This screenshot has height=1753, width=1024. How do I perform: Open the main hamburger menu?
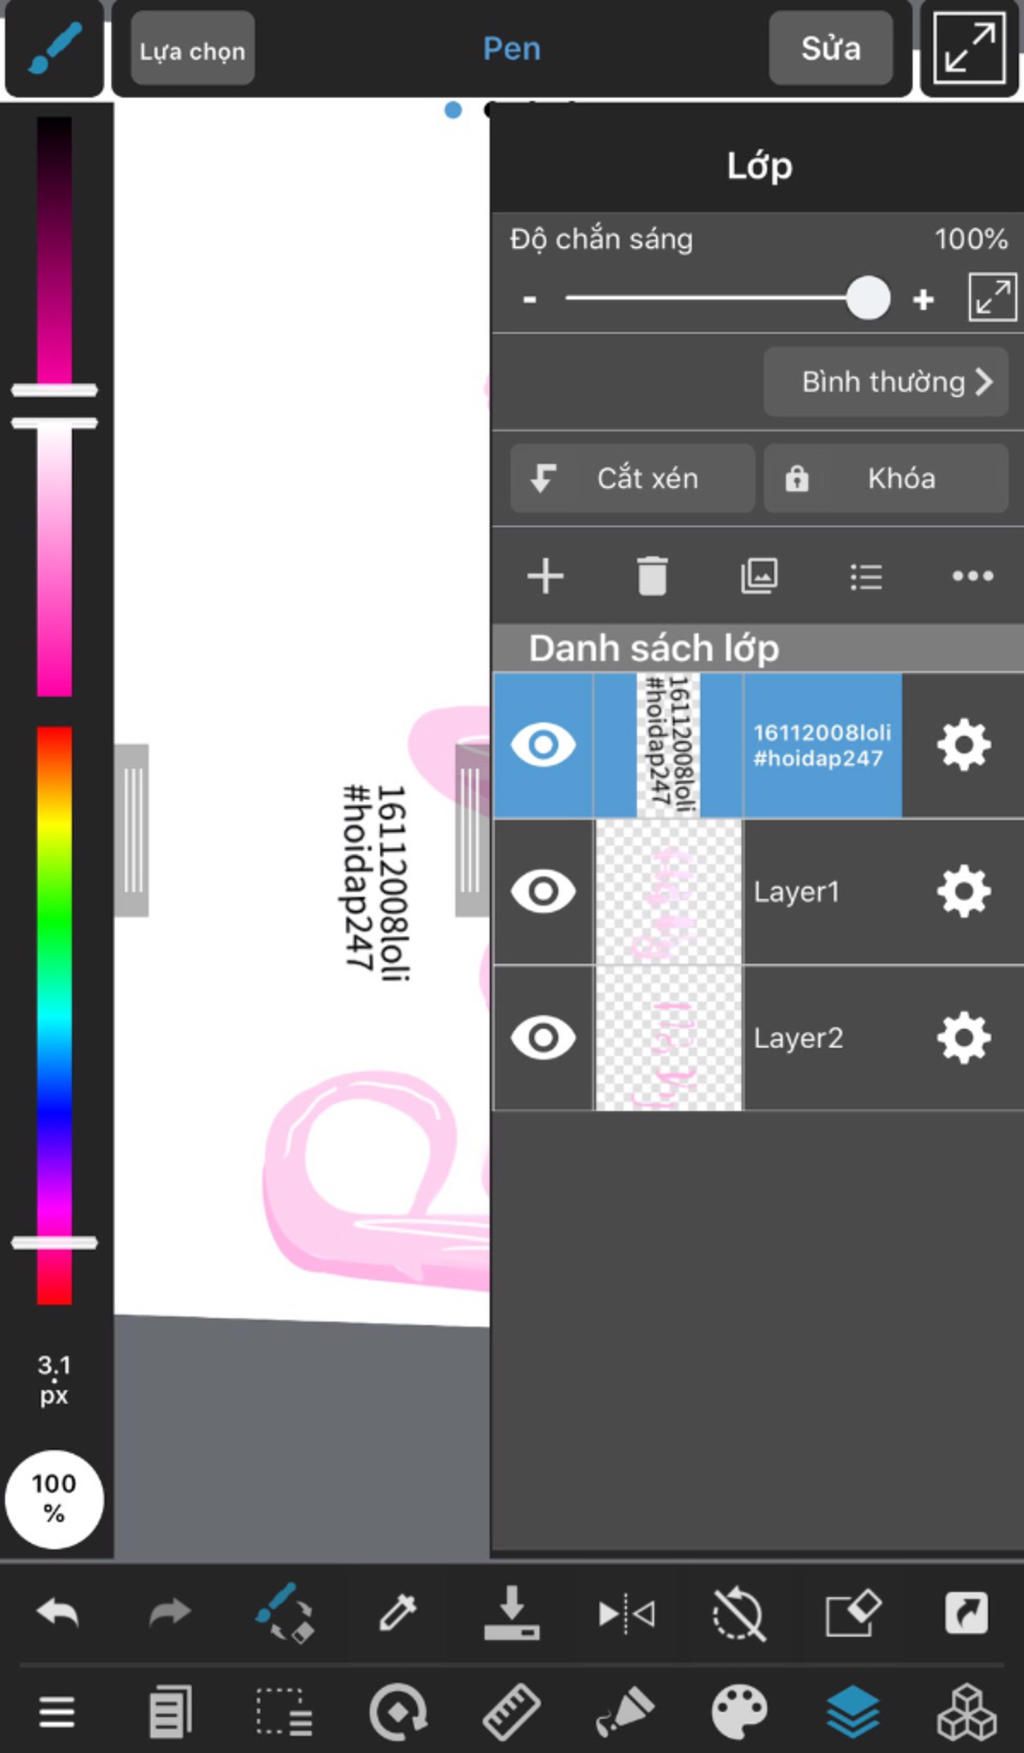coord(57,1712)
